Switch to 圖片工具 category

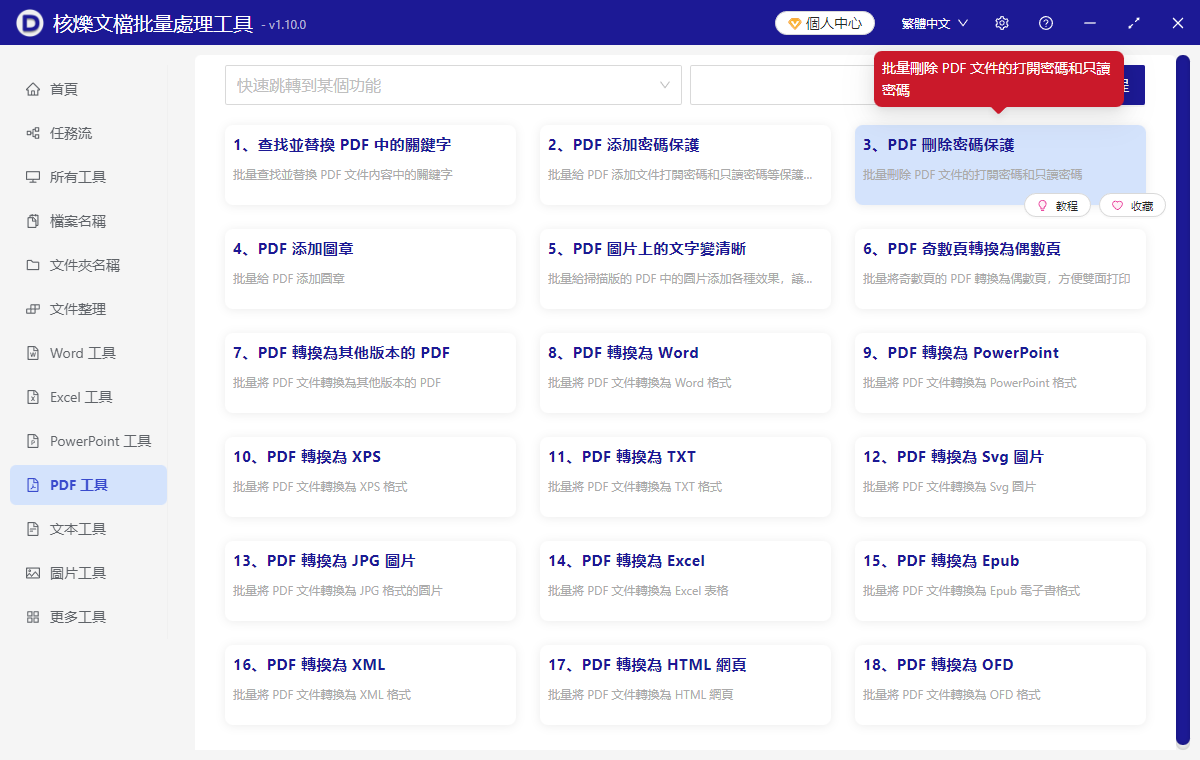click(88, 573)
